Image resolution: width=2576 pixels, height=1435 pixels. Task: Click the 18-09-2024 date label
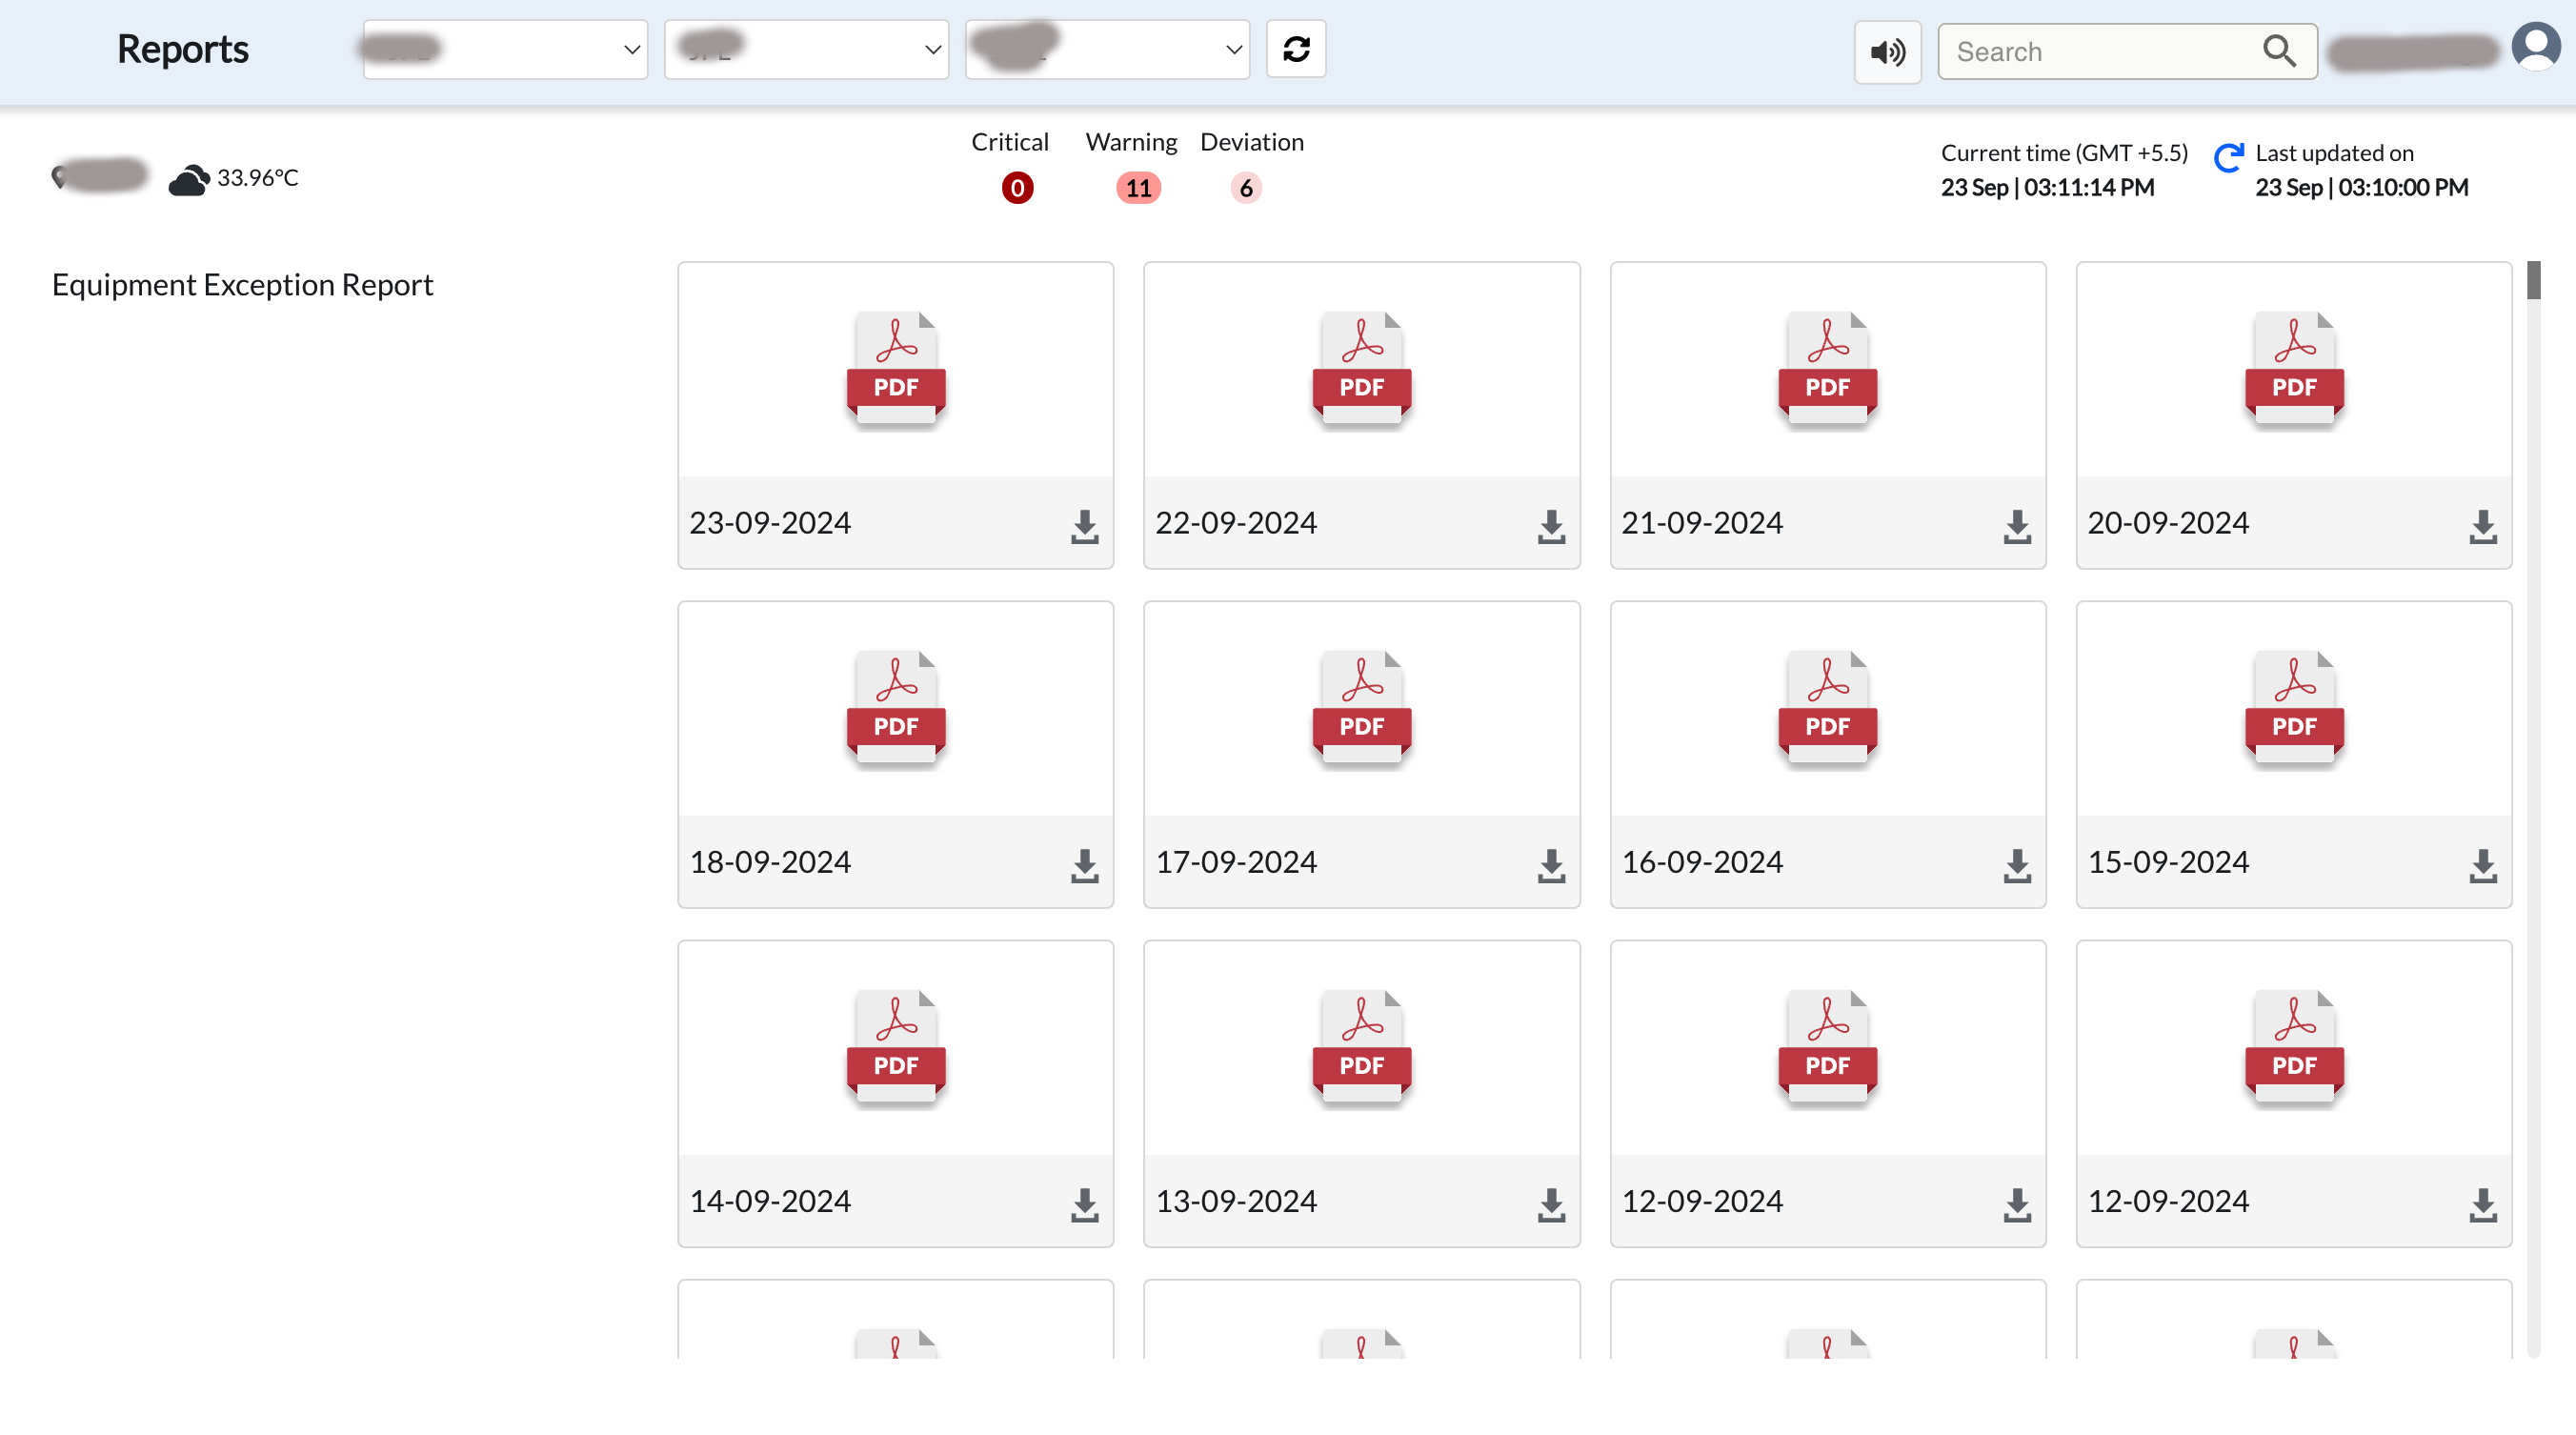pyautogui.click(x=770, y=862)
